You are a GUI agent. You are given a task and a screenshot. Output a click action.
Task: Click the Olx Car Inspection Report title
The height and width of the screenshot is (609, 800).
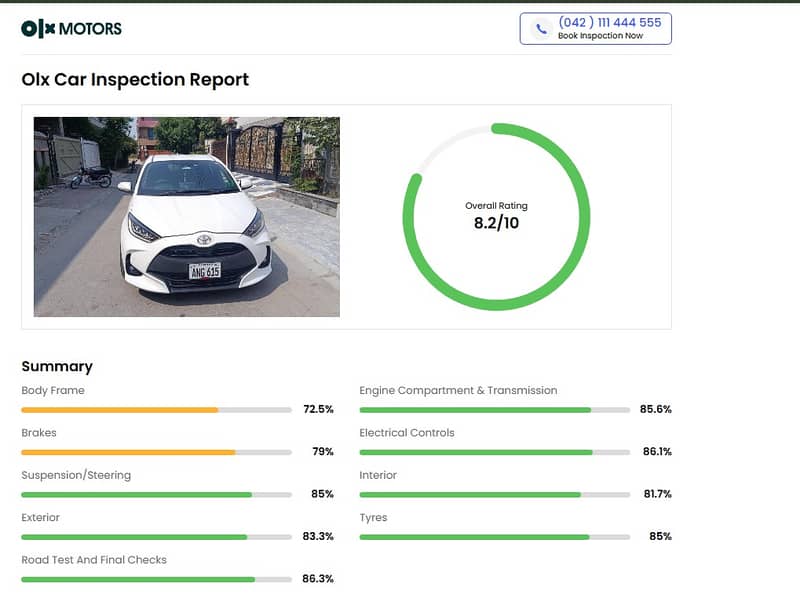point(135,80)
